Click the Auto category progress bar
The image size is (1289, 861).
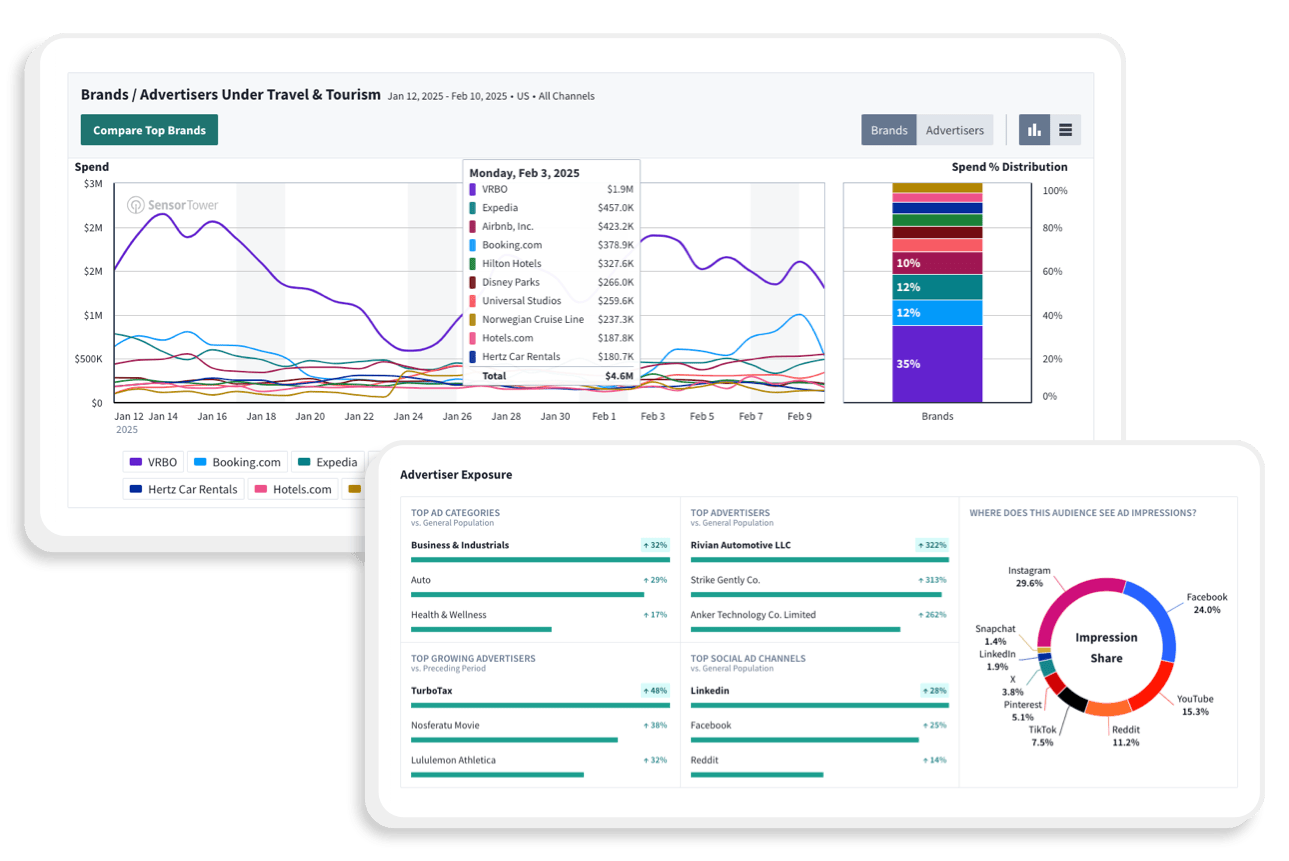click(528, 594)
